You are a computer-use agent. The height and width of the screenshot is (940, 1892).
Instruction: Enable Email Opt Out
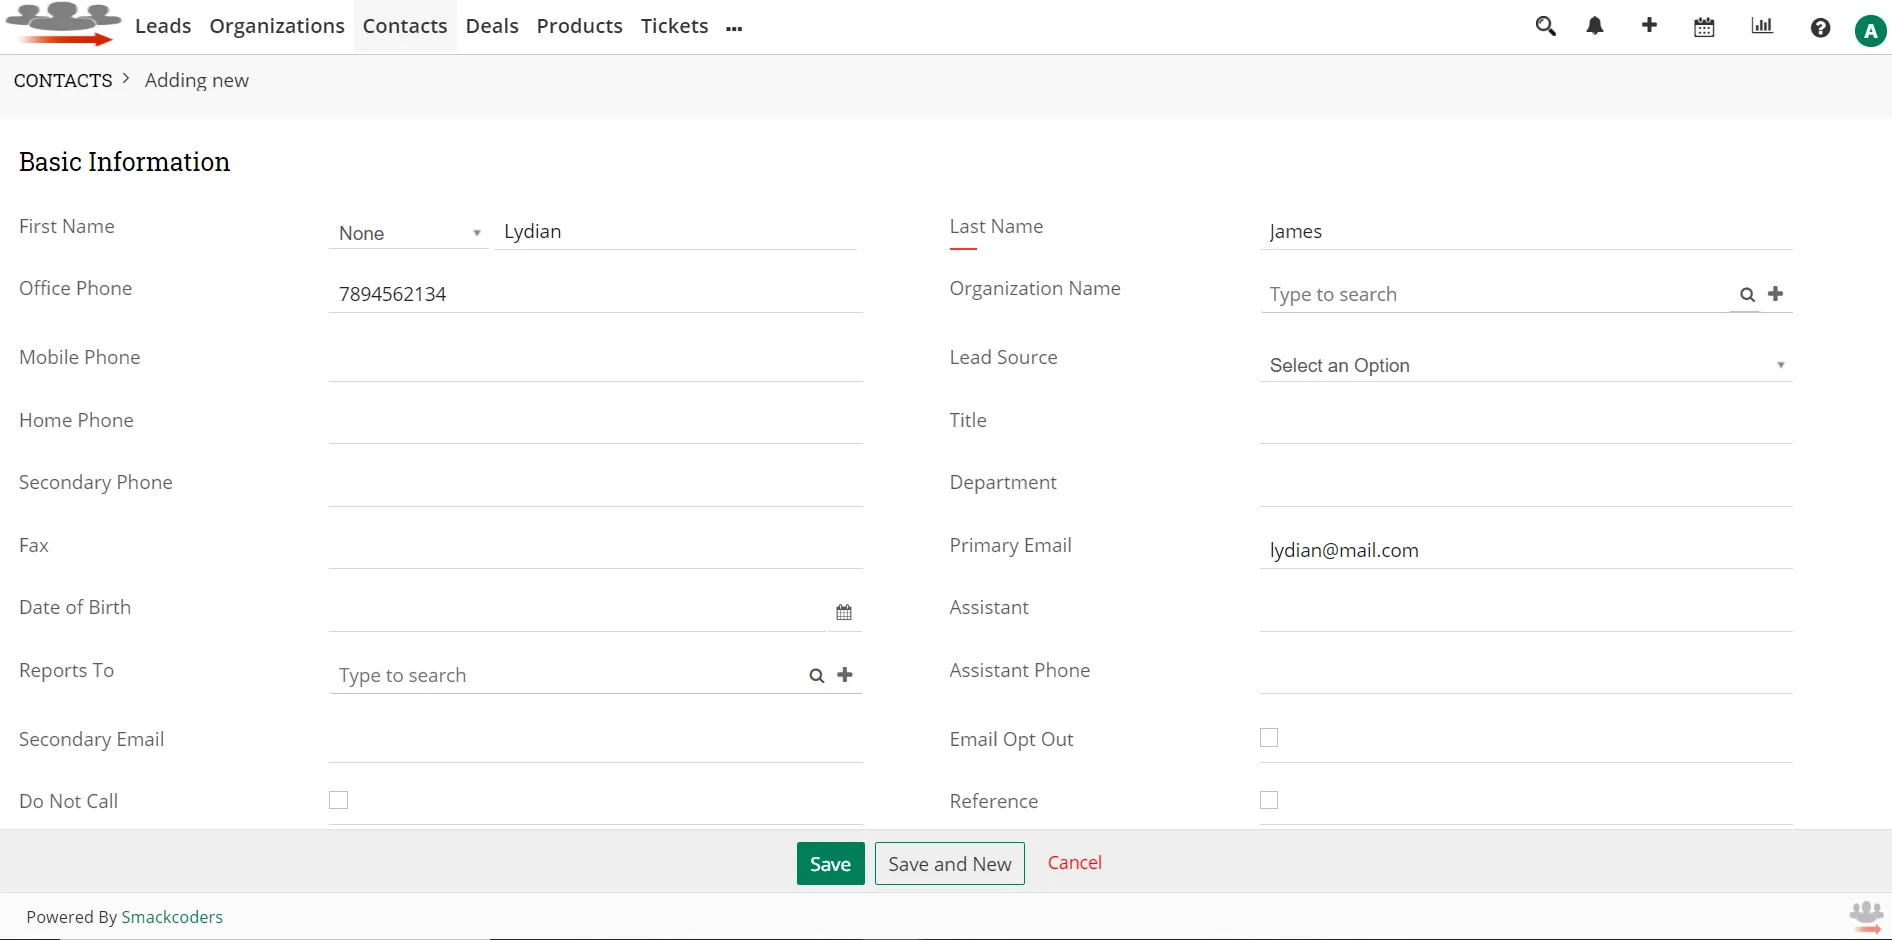(x=1268, y=737)
